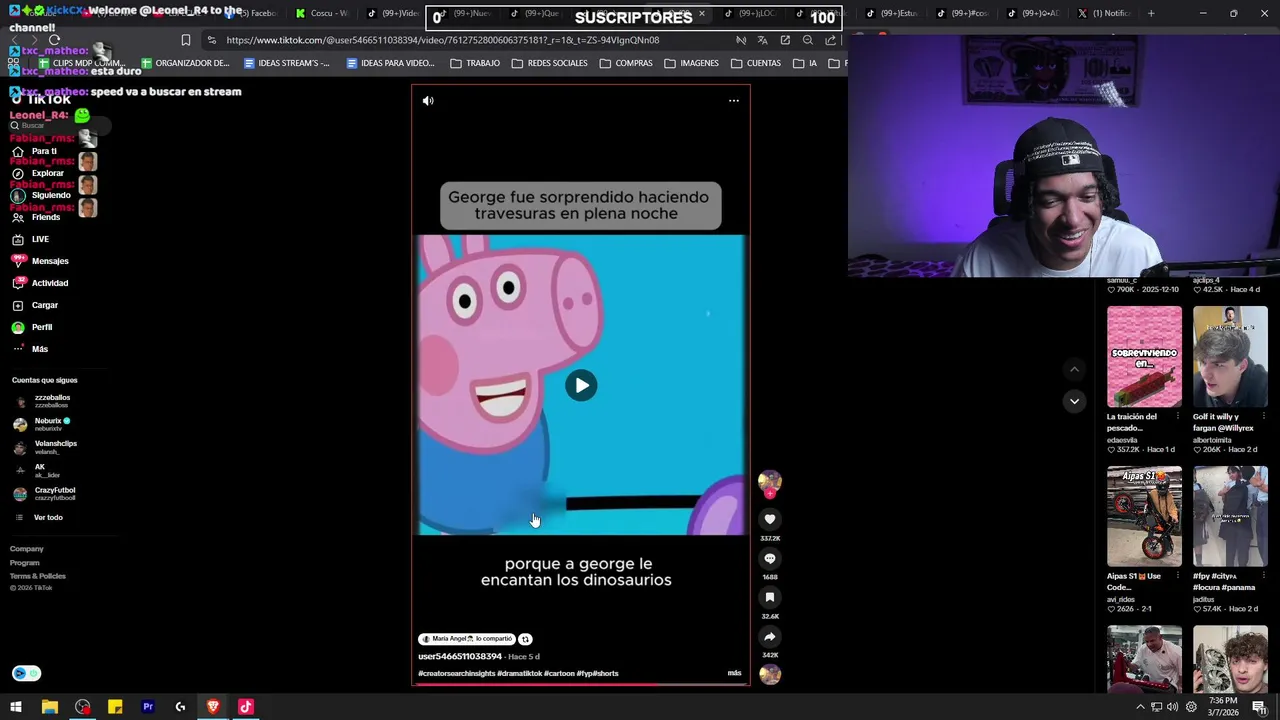This screenshot has height=720, width=1280.
Task: Share the video using the arrow icon
Action: (x=770, y=636)
